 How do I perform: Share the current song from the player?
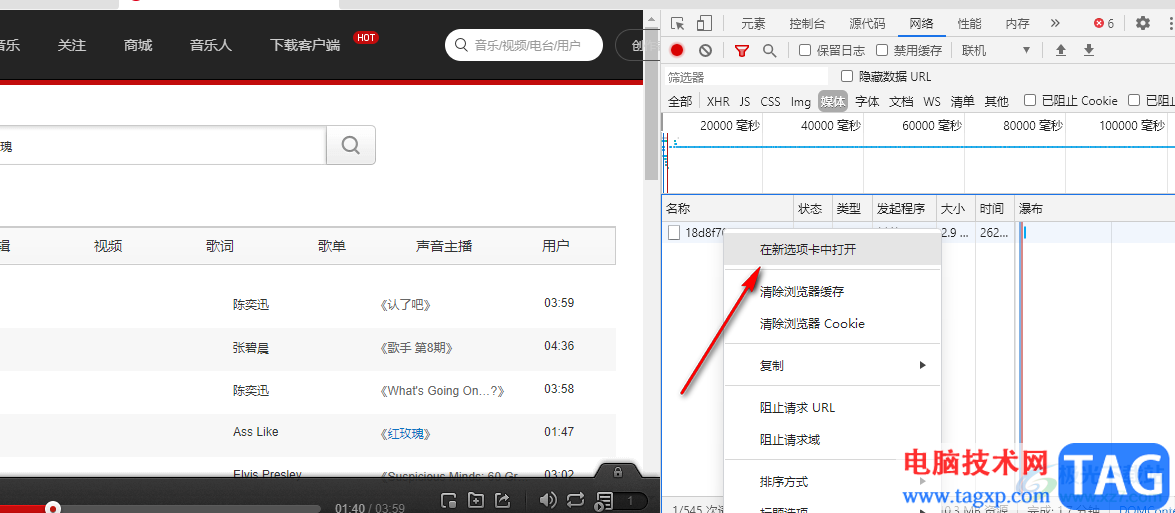click(503, 500)
